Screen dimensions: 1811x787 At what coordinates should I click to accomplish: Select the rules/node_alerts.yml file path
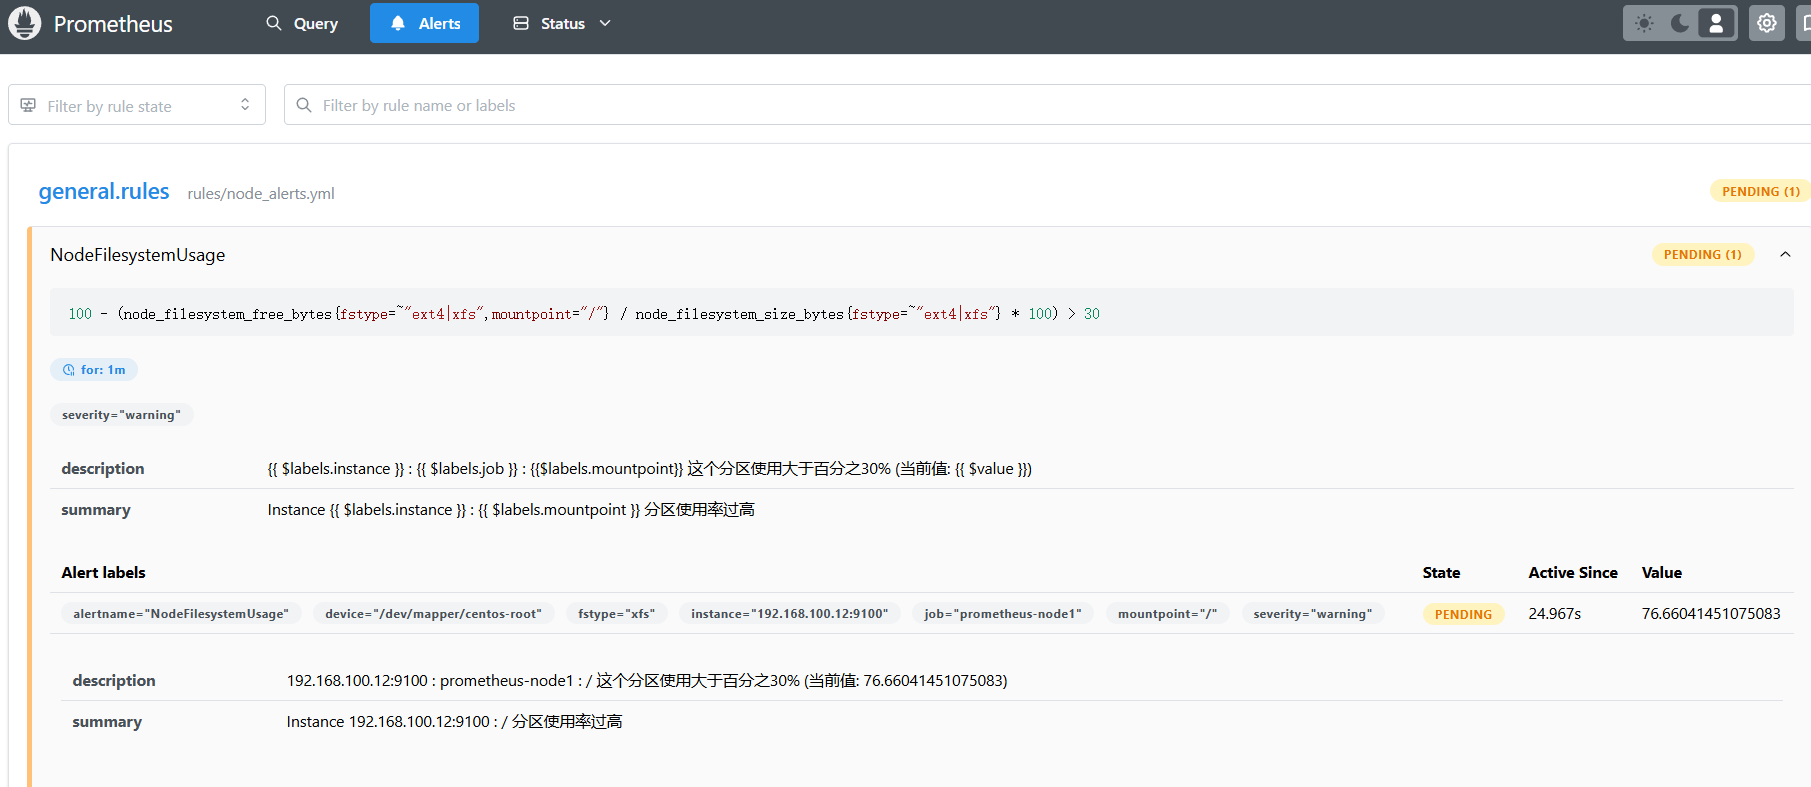(x=261, y=194)
